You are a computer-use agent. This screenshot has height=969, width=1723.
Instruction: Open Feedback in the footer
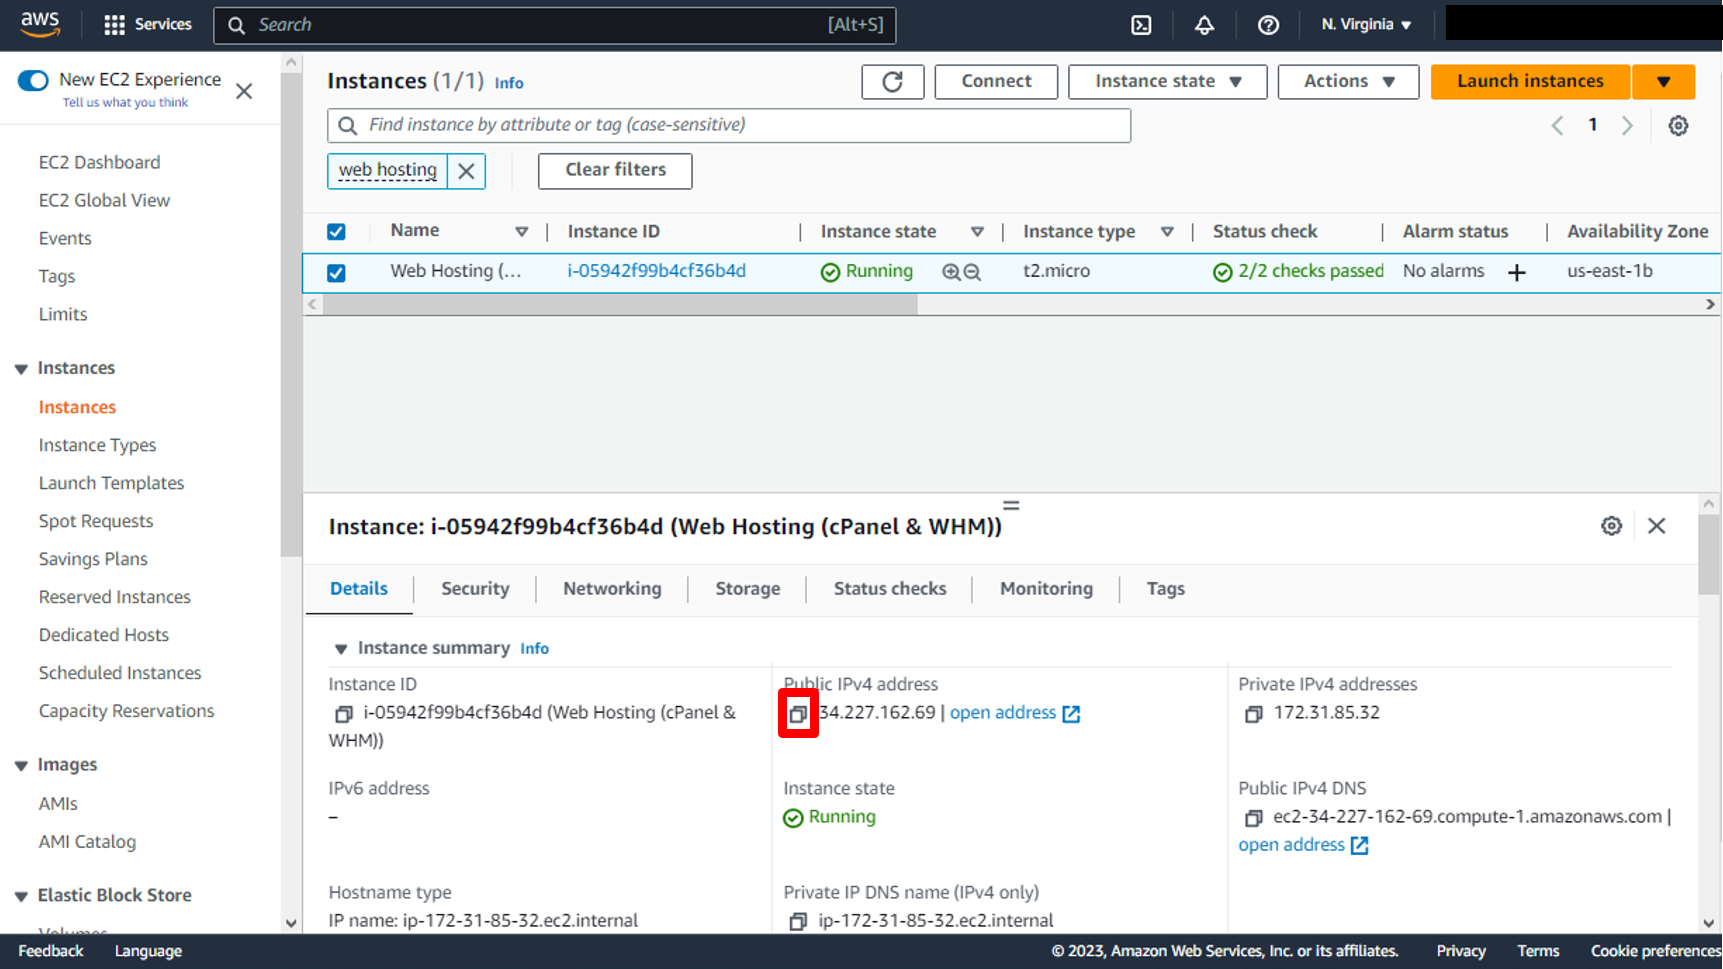(x=50, y=952)
